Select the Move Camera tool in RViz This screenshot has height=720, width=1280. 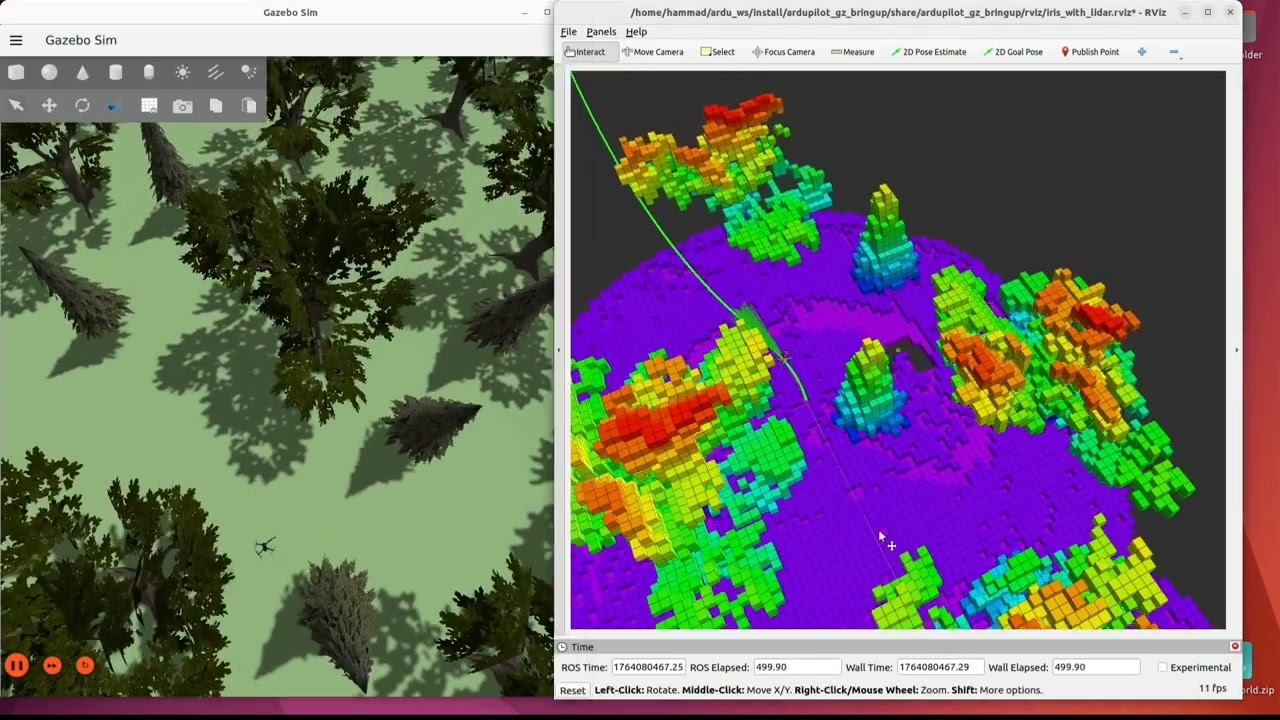click(x=653, y=52)
